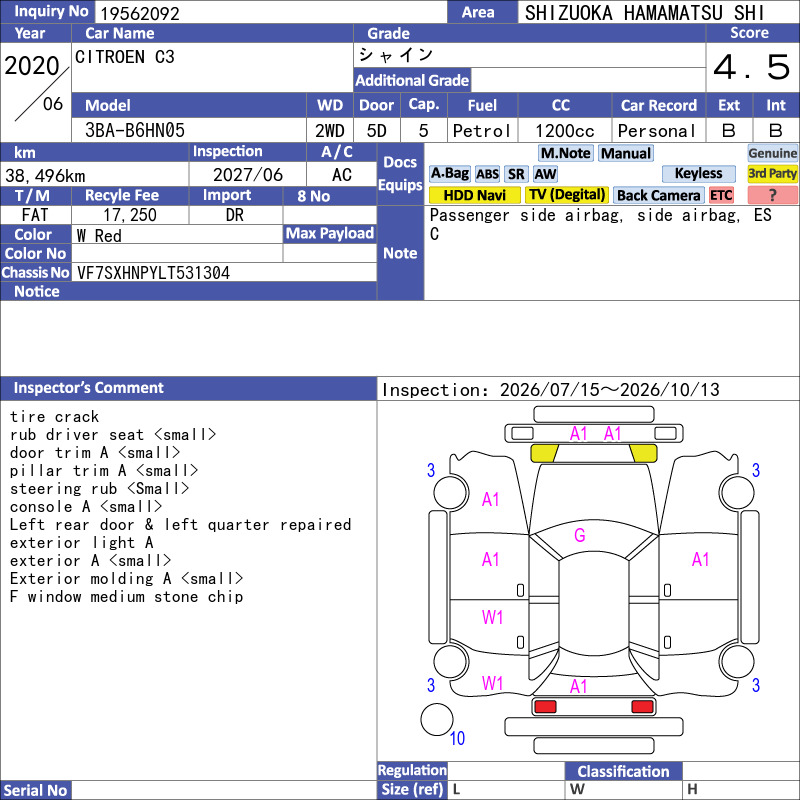Screen dimensions: 800x800
Task: Click the 3rd Party yellow tag
Action: pyautogui.click(x=772, y=174)
